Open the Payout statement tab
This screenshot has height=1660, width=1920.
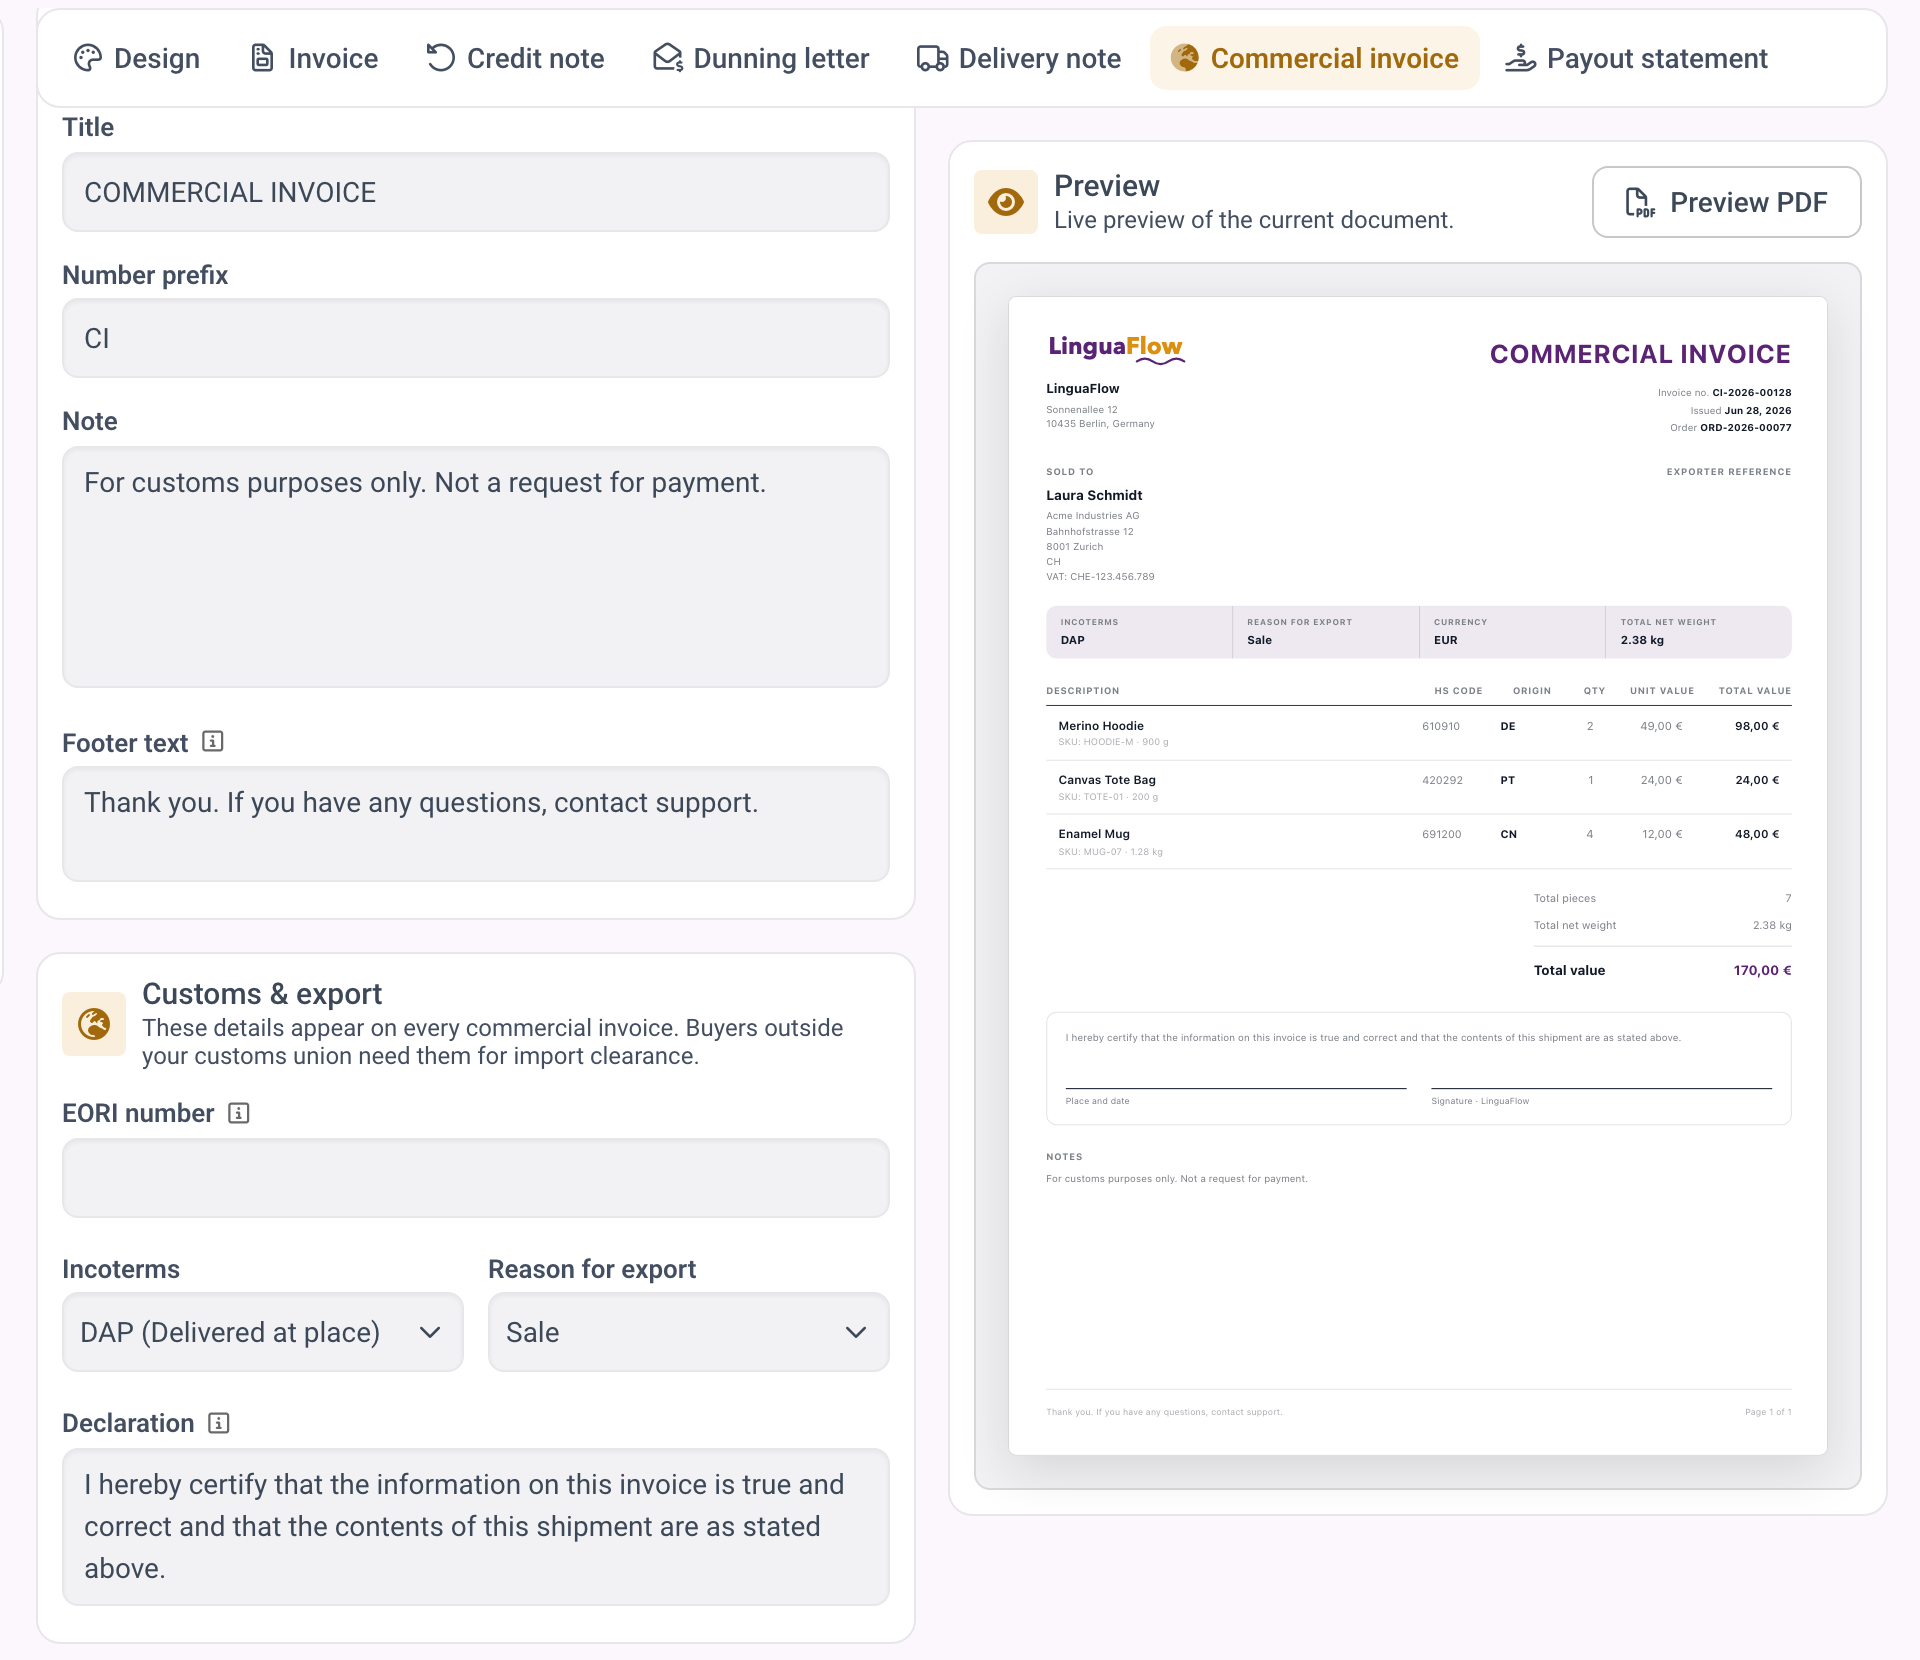pos(1637,58)
